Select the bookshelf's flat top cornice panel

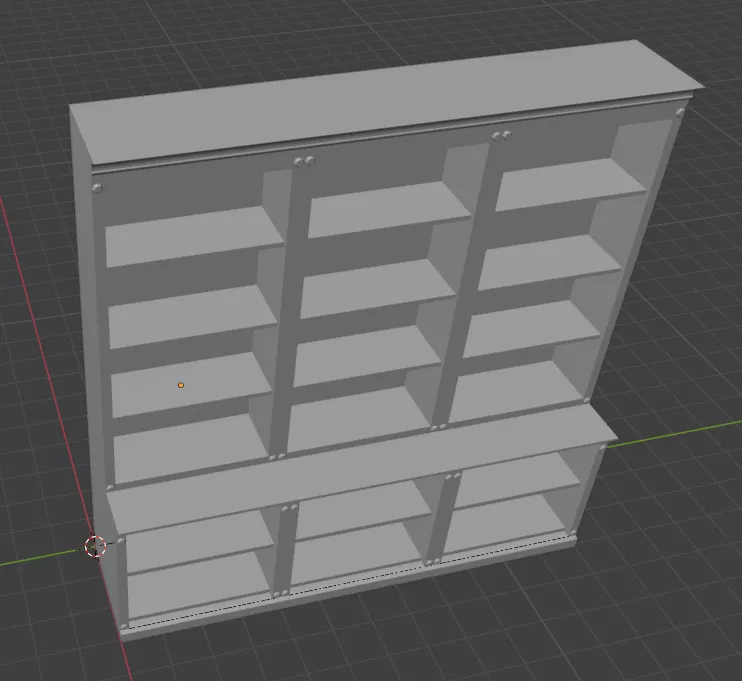point(386,102)
